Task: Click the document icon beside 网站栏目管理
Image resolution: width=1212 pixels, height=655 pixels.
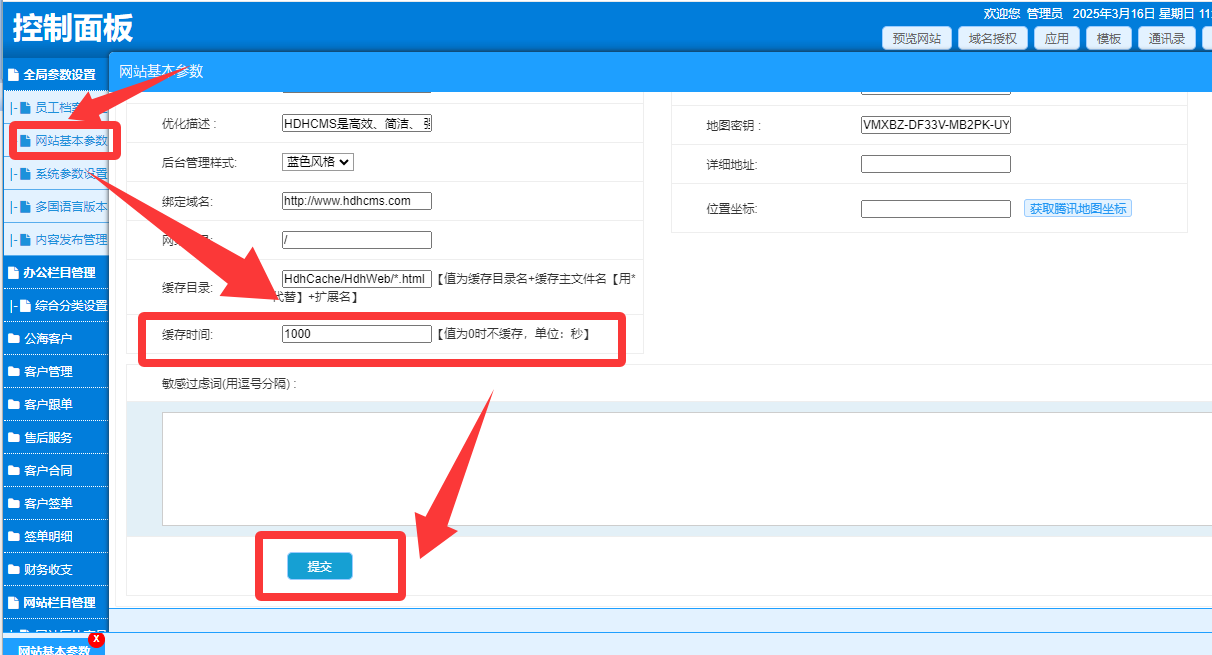Action: point(13,603)
